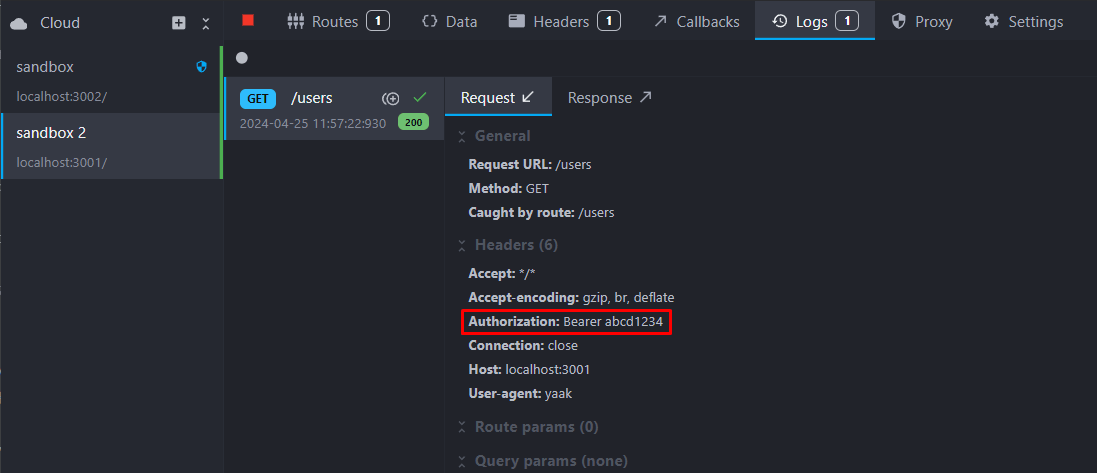This screenshot has width=1097, height=473.
Task: Open the Settings tab with gear icon
Action: [x=1023, y=21]
